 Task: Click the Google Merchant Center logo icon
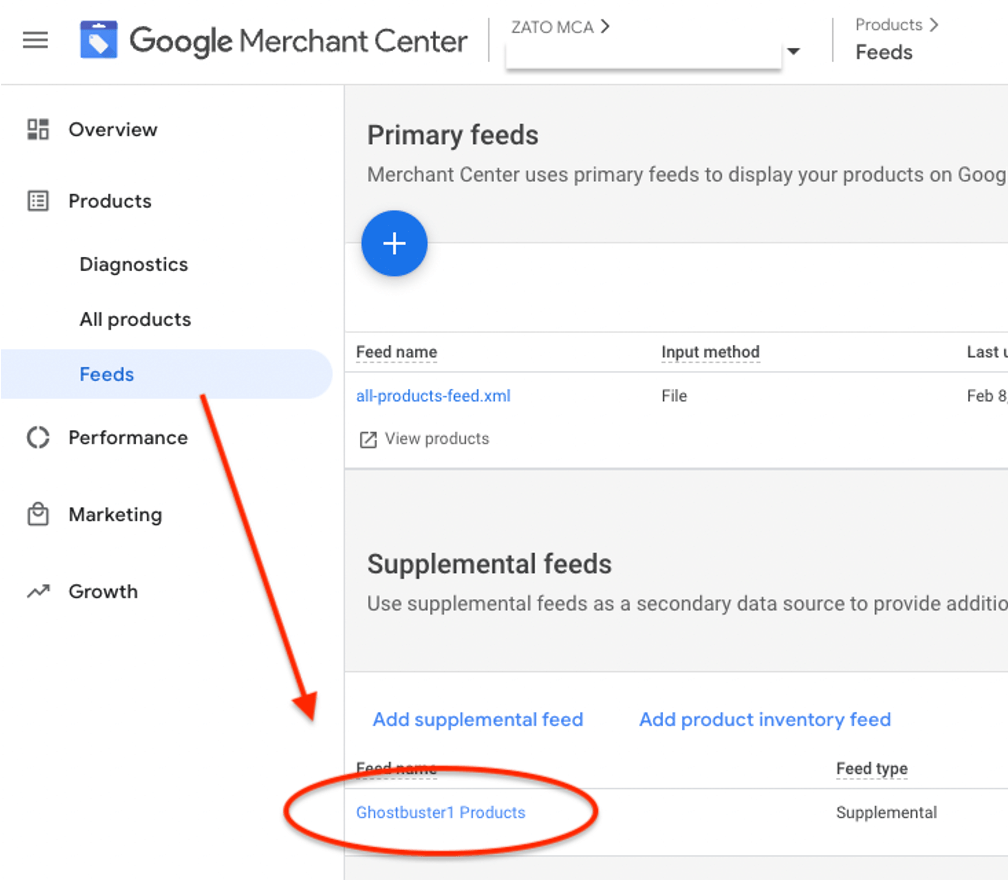(x=98, y=40)
